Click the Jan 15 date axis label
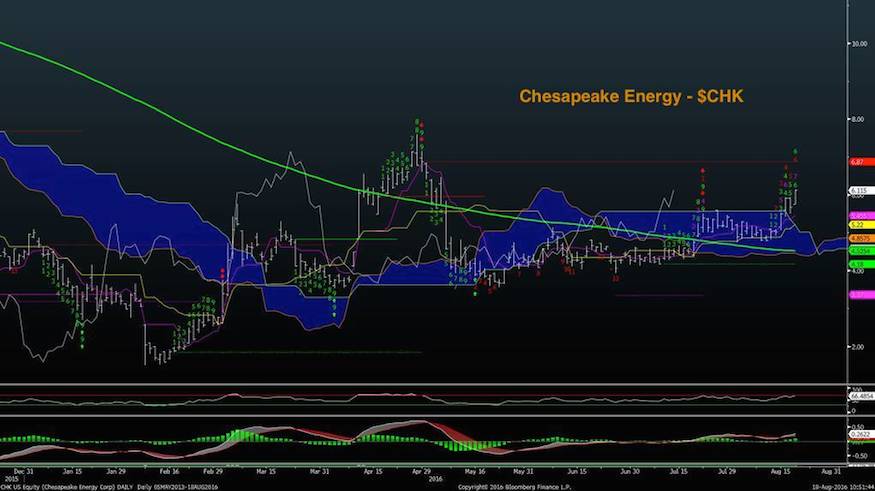 coord(72,471)
